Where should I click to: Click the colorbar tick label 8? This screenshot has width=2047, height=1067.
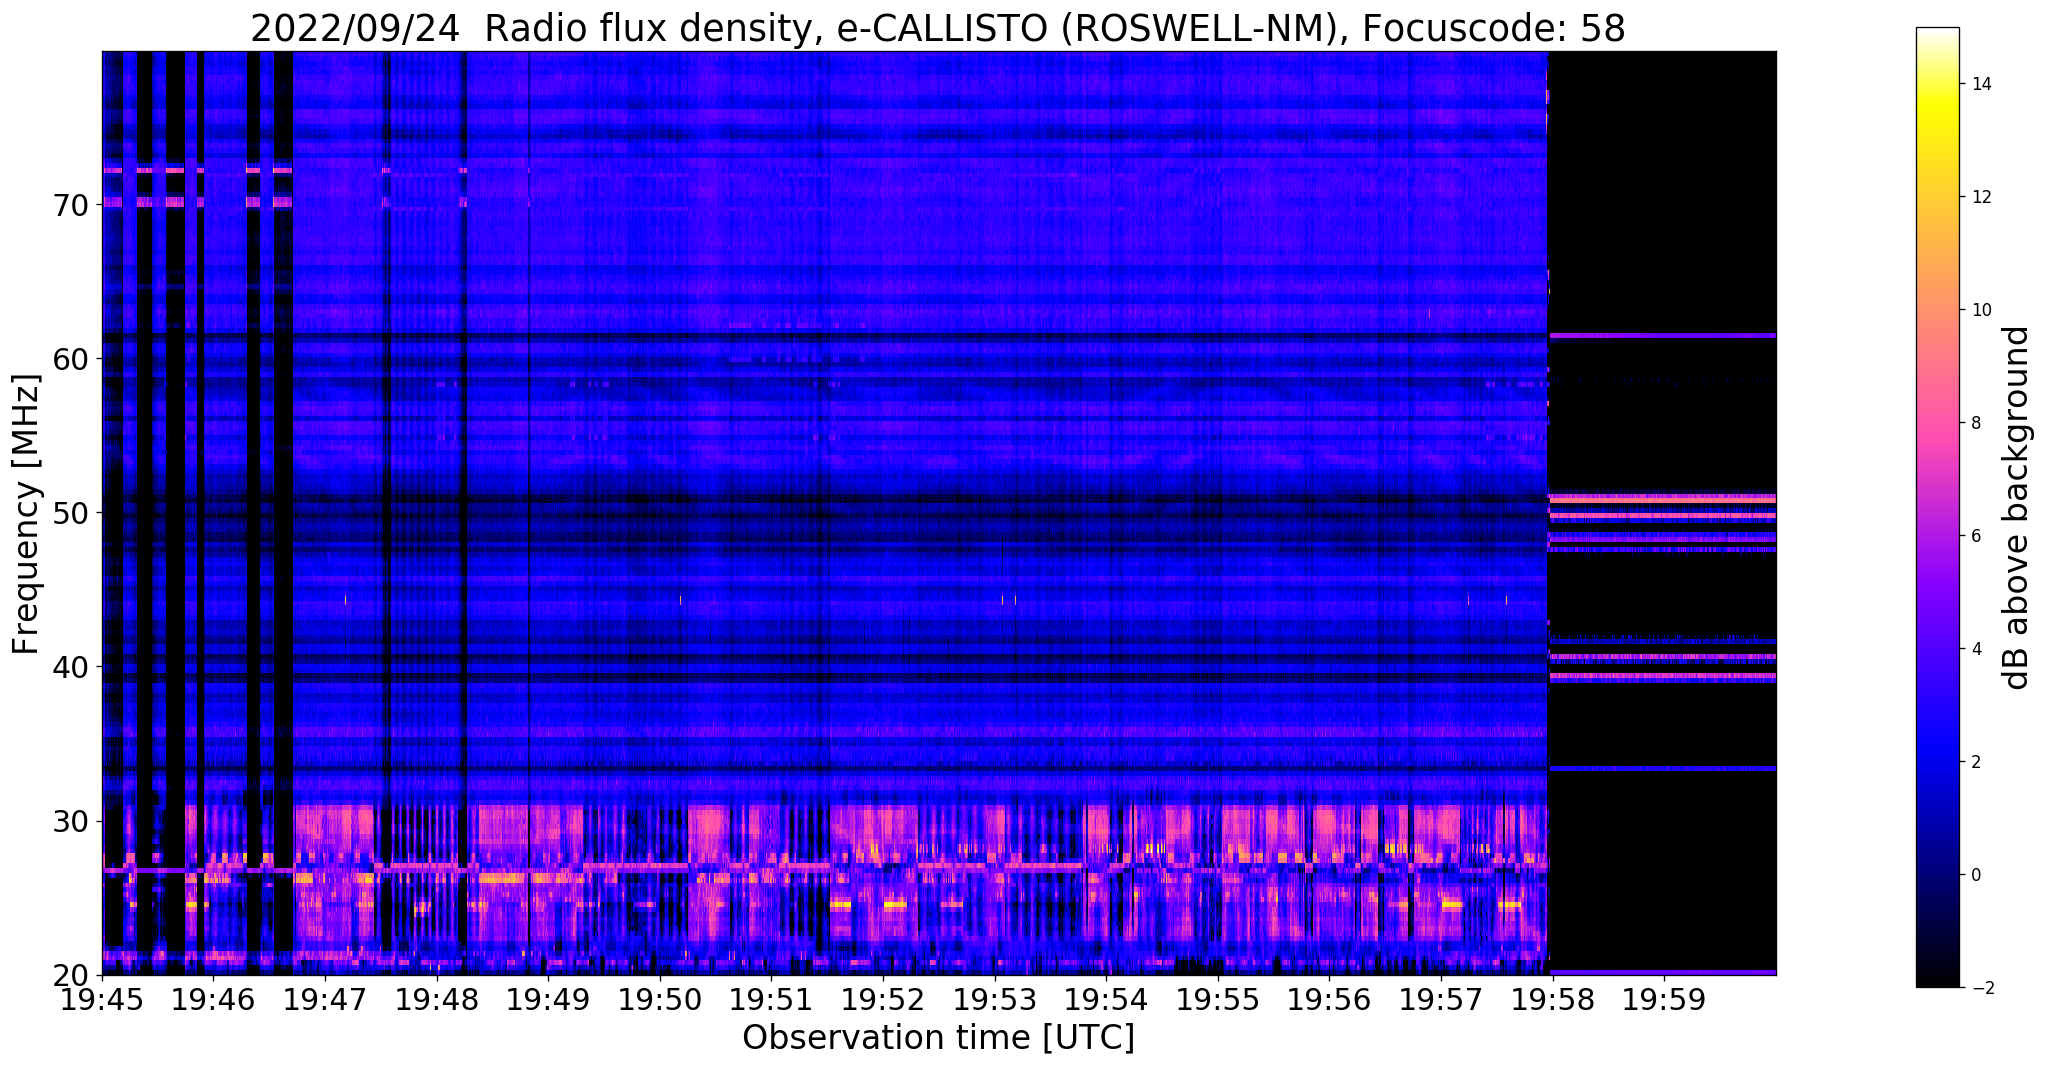(x=1976, y=423)
